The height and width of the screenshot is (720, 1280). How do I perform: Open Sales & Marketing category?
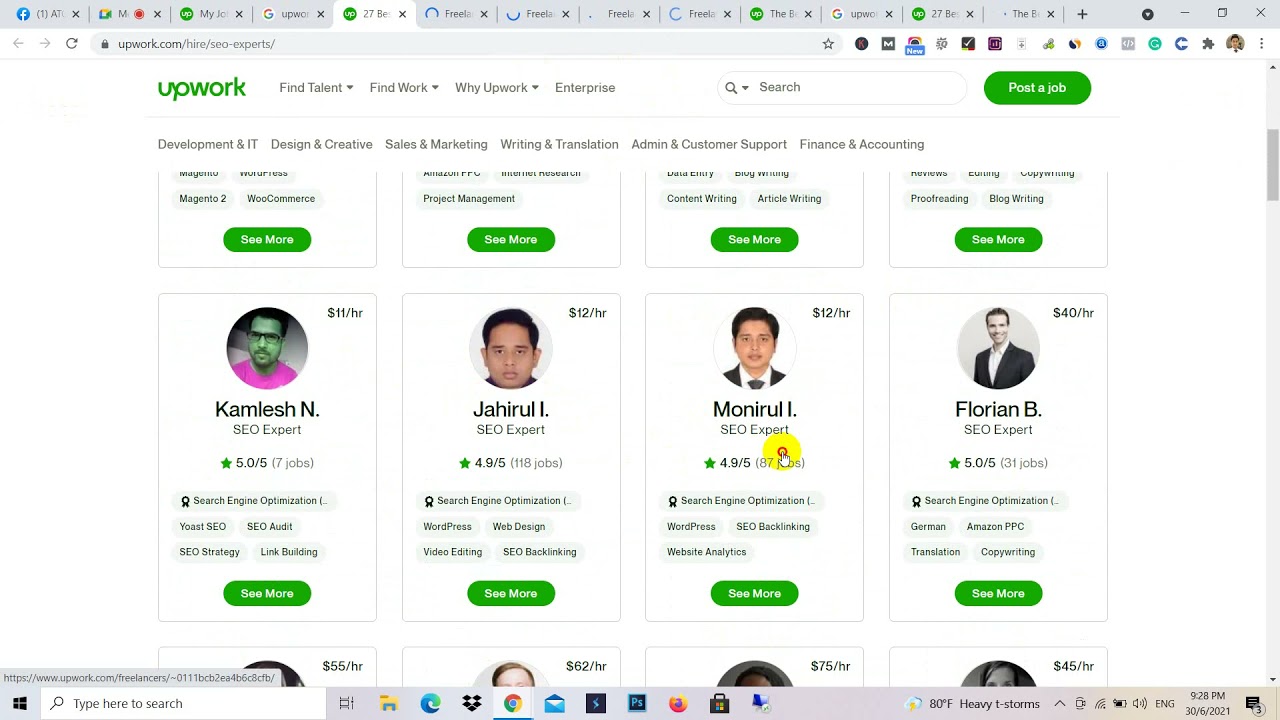[x=436, y=145]
